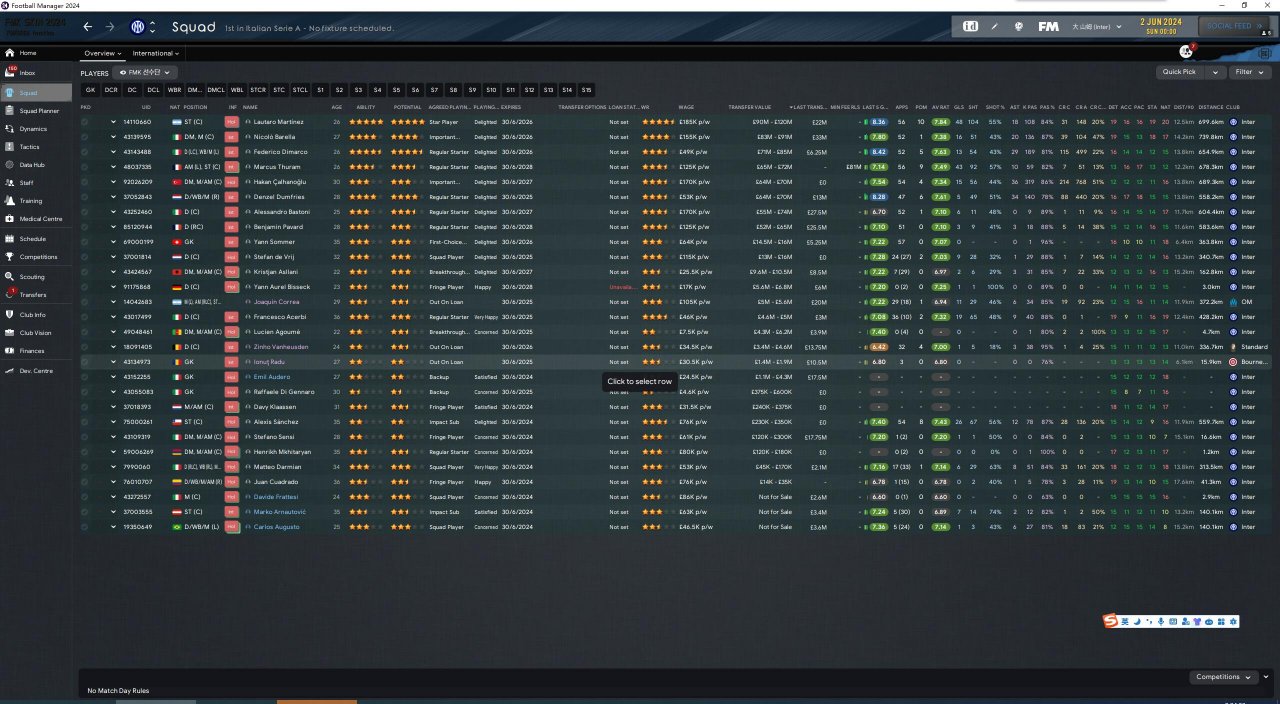This screenshot has width=1280, height=704.
Task: Sort by WAGE column header
Action: click(686, 107)
